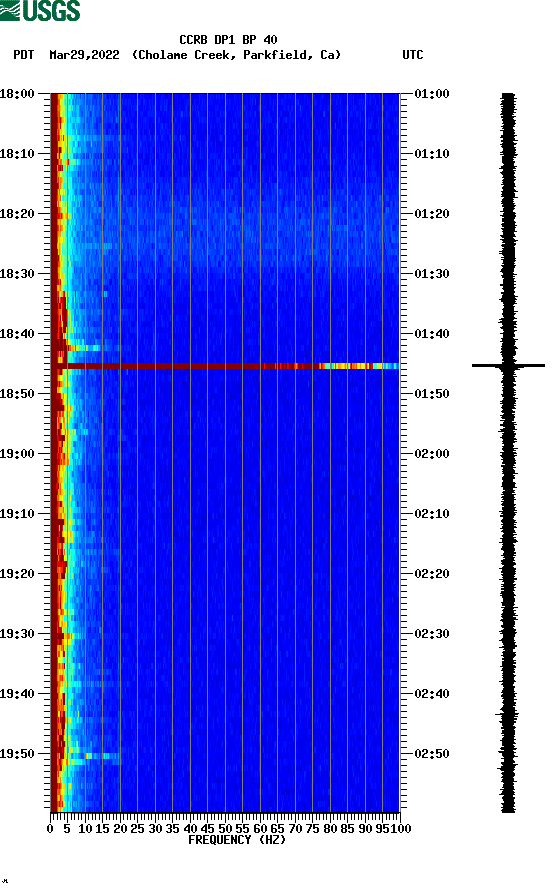Click the FREQUENCY (HZ) axis label

click(x=237, y=840)
